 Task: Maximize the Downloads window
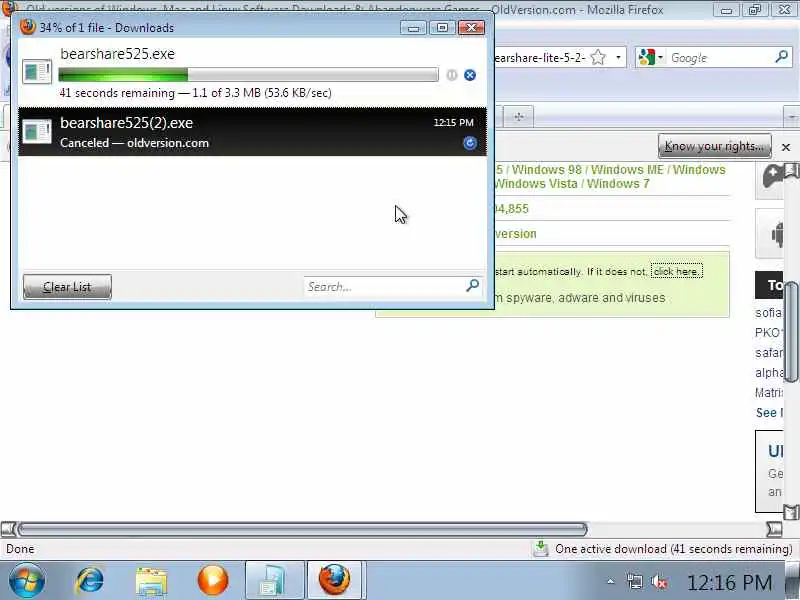tap(442, 28)
